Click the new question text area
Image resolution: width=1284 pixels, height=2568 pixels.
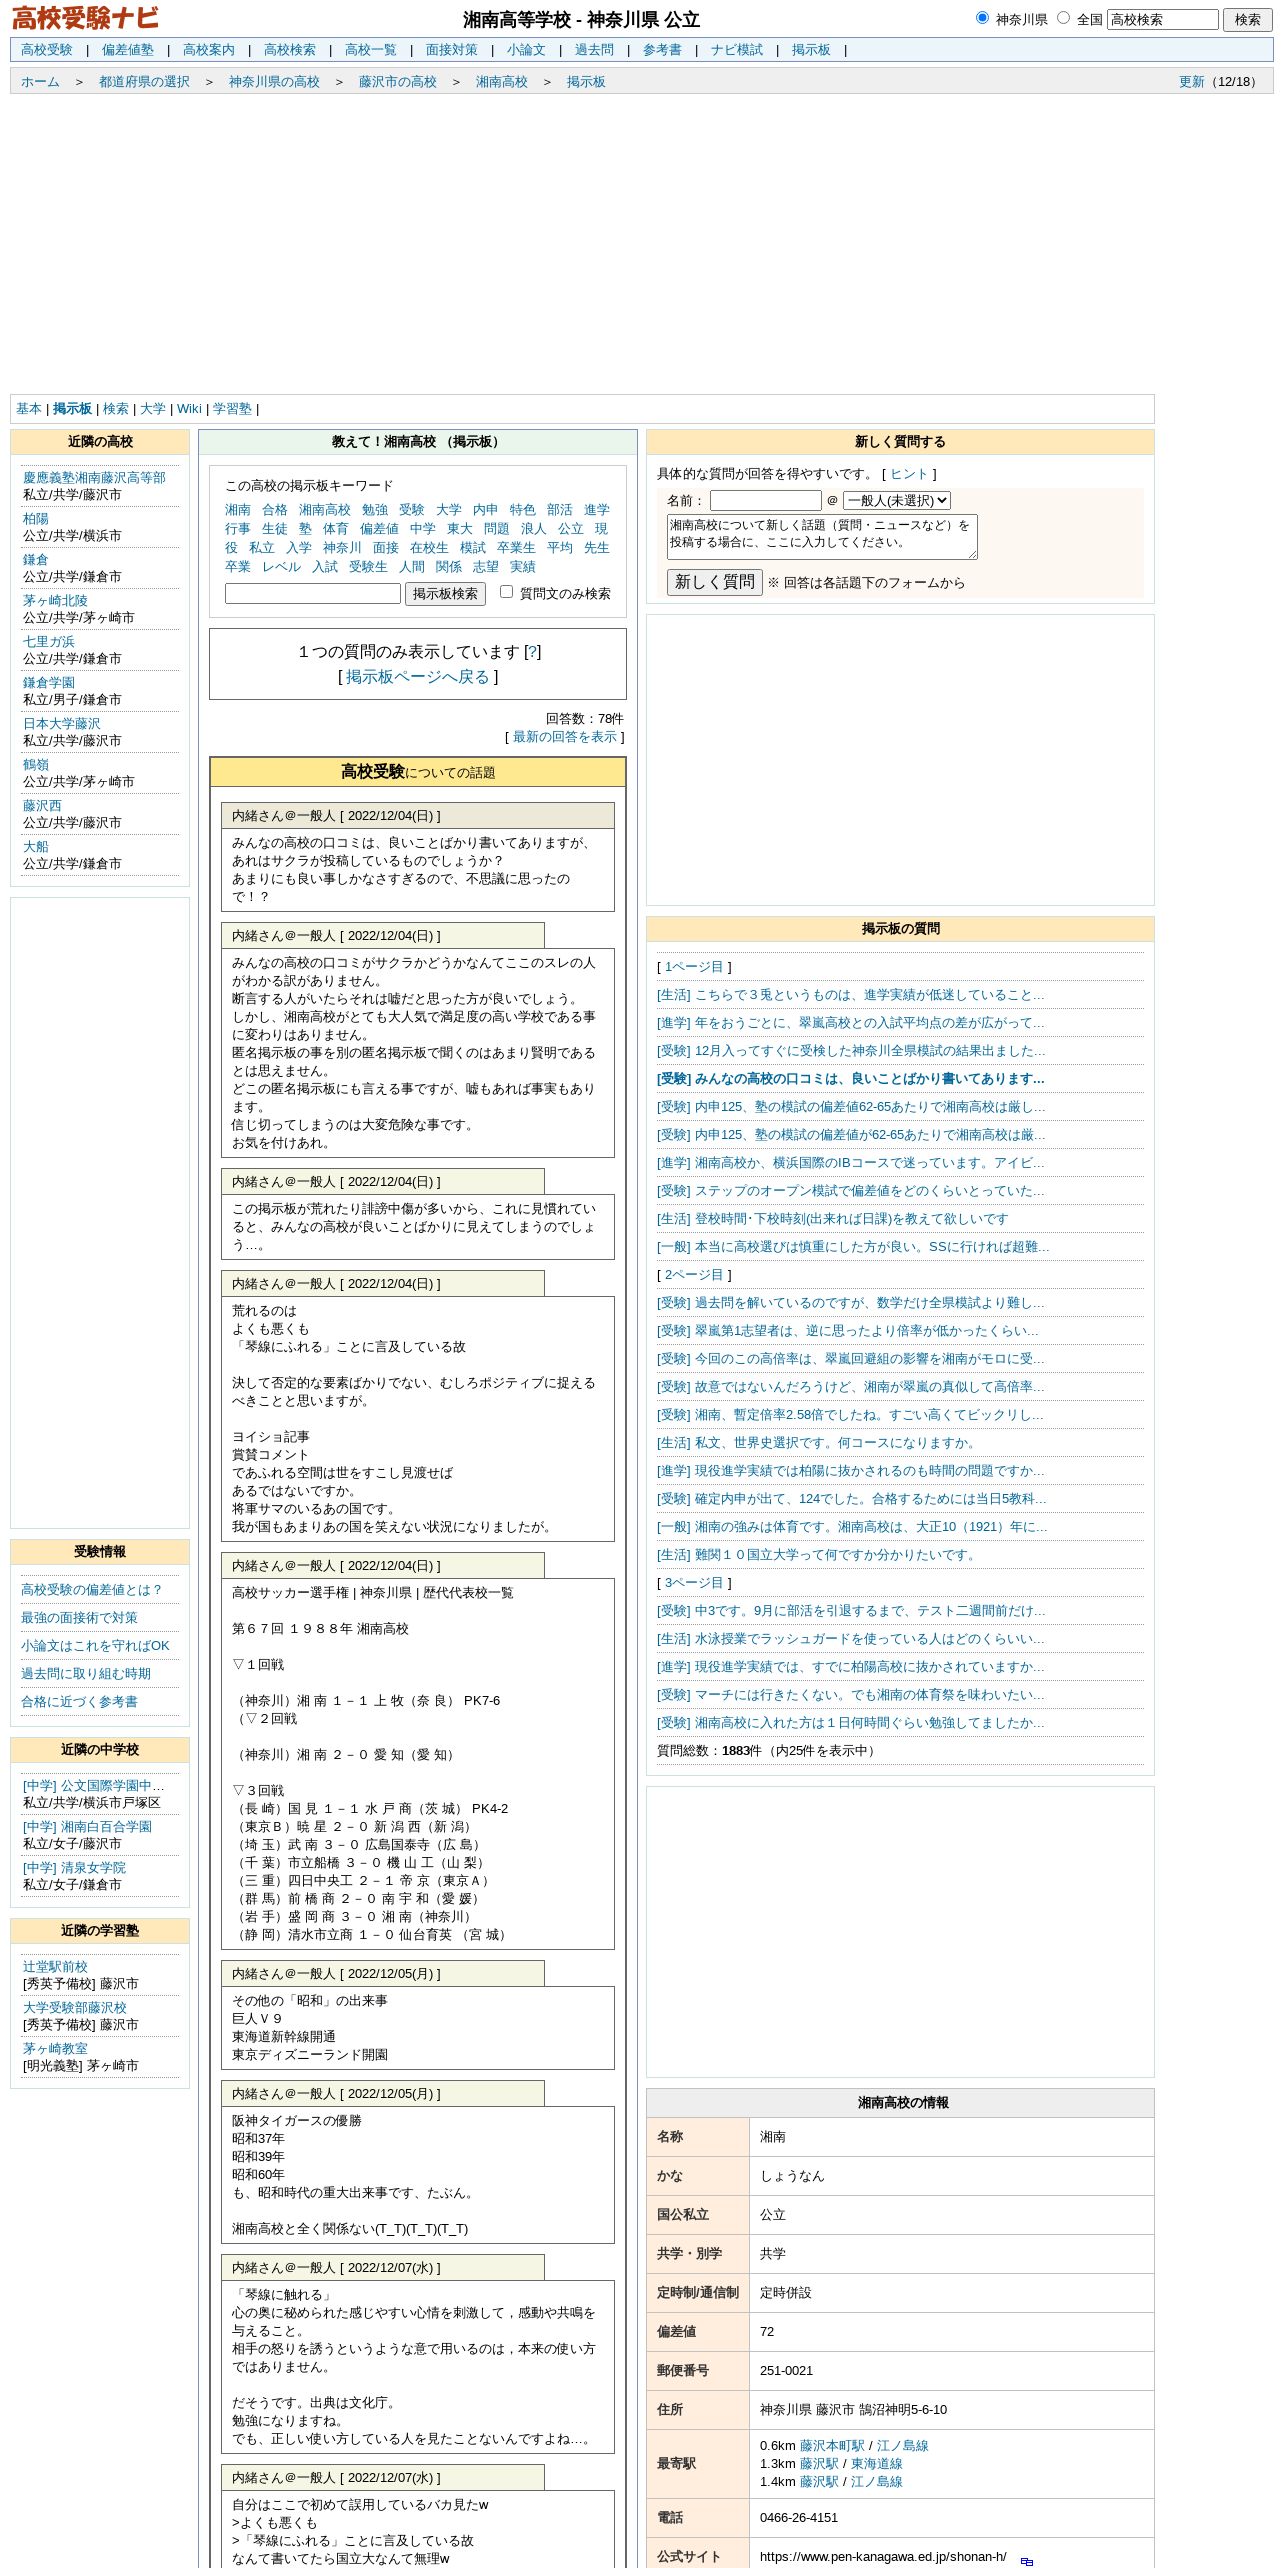coord(822,537)
